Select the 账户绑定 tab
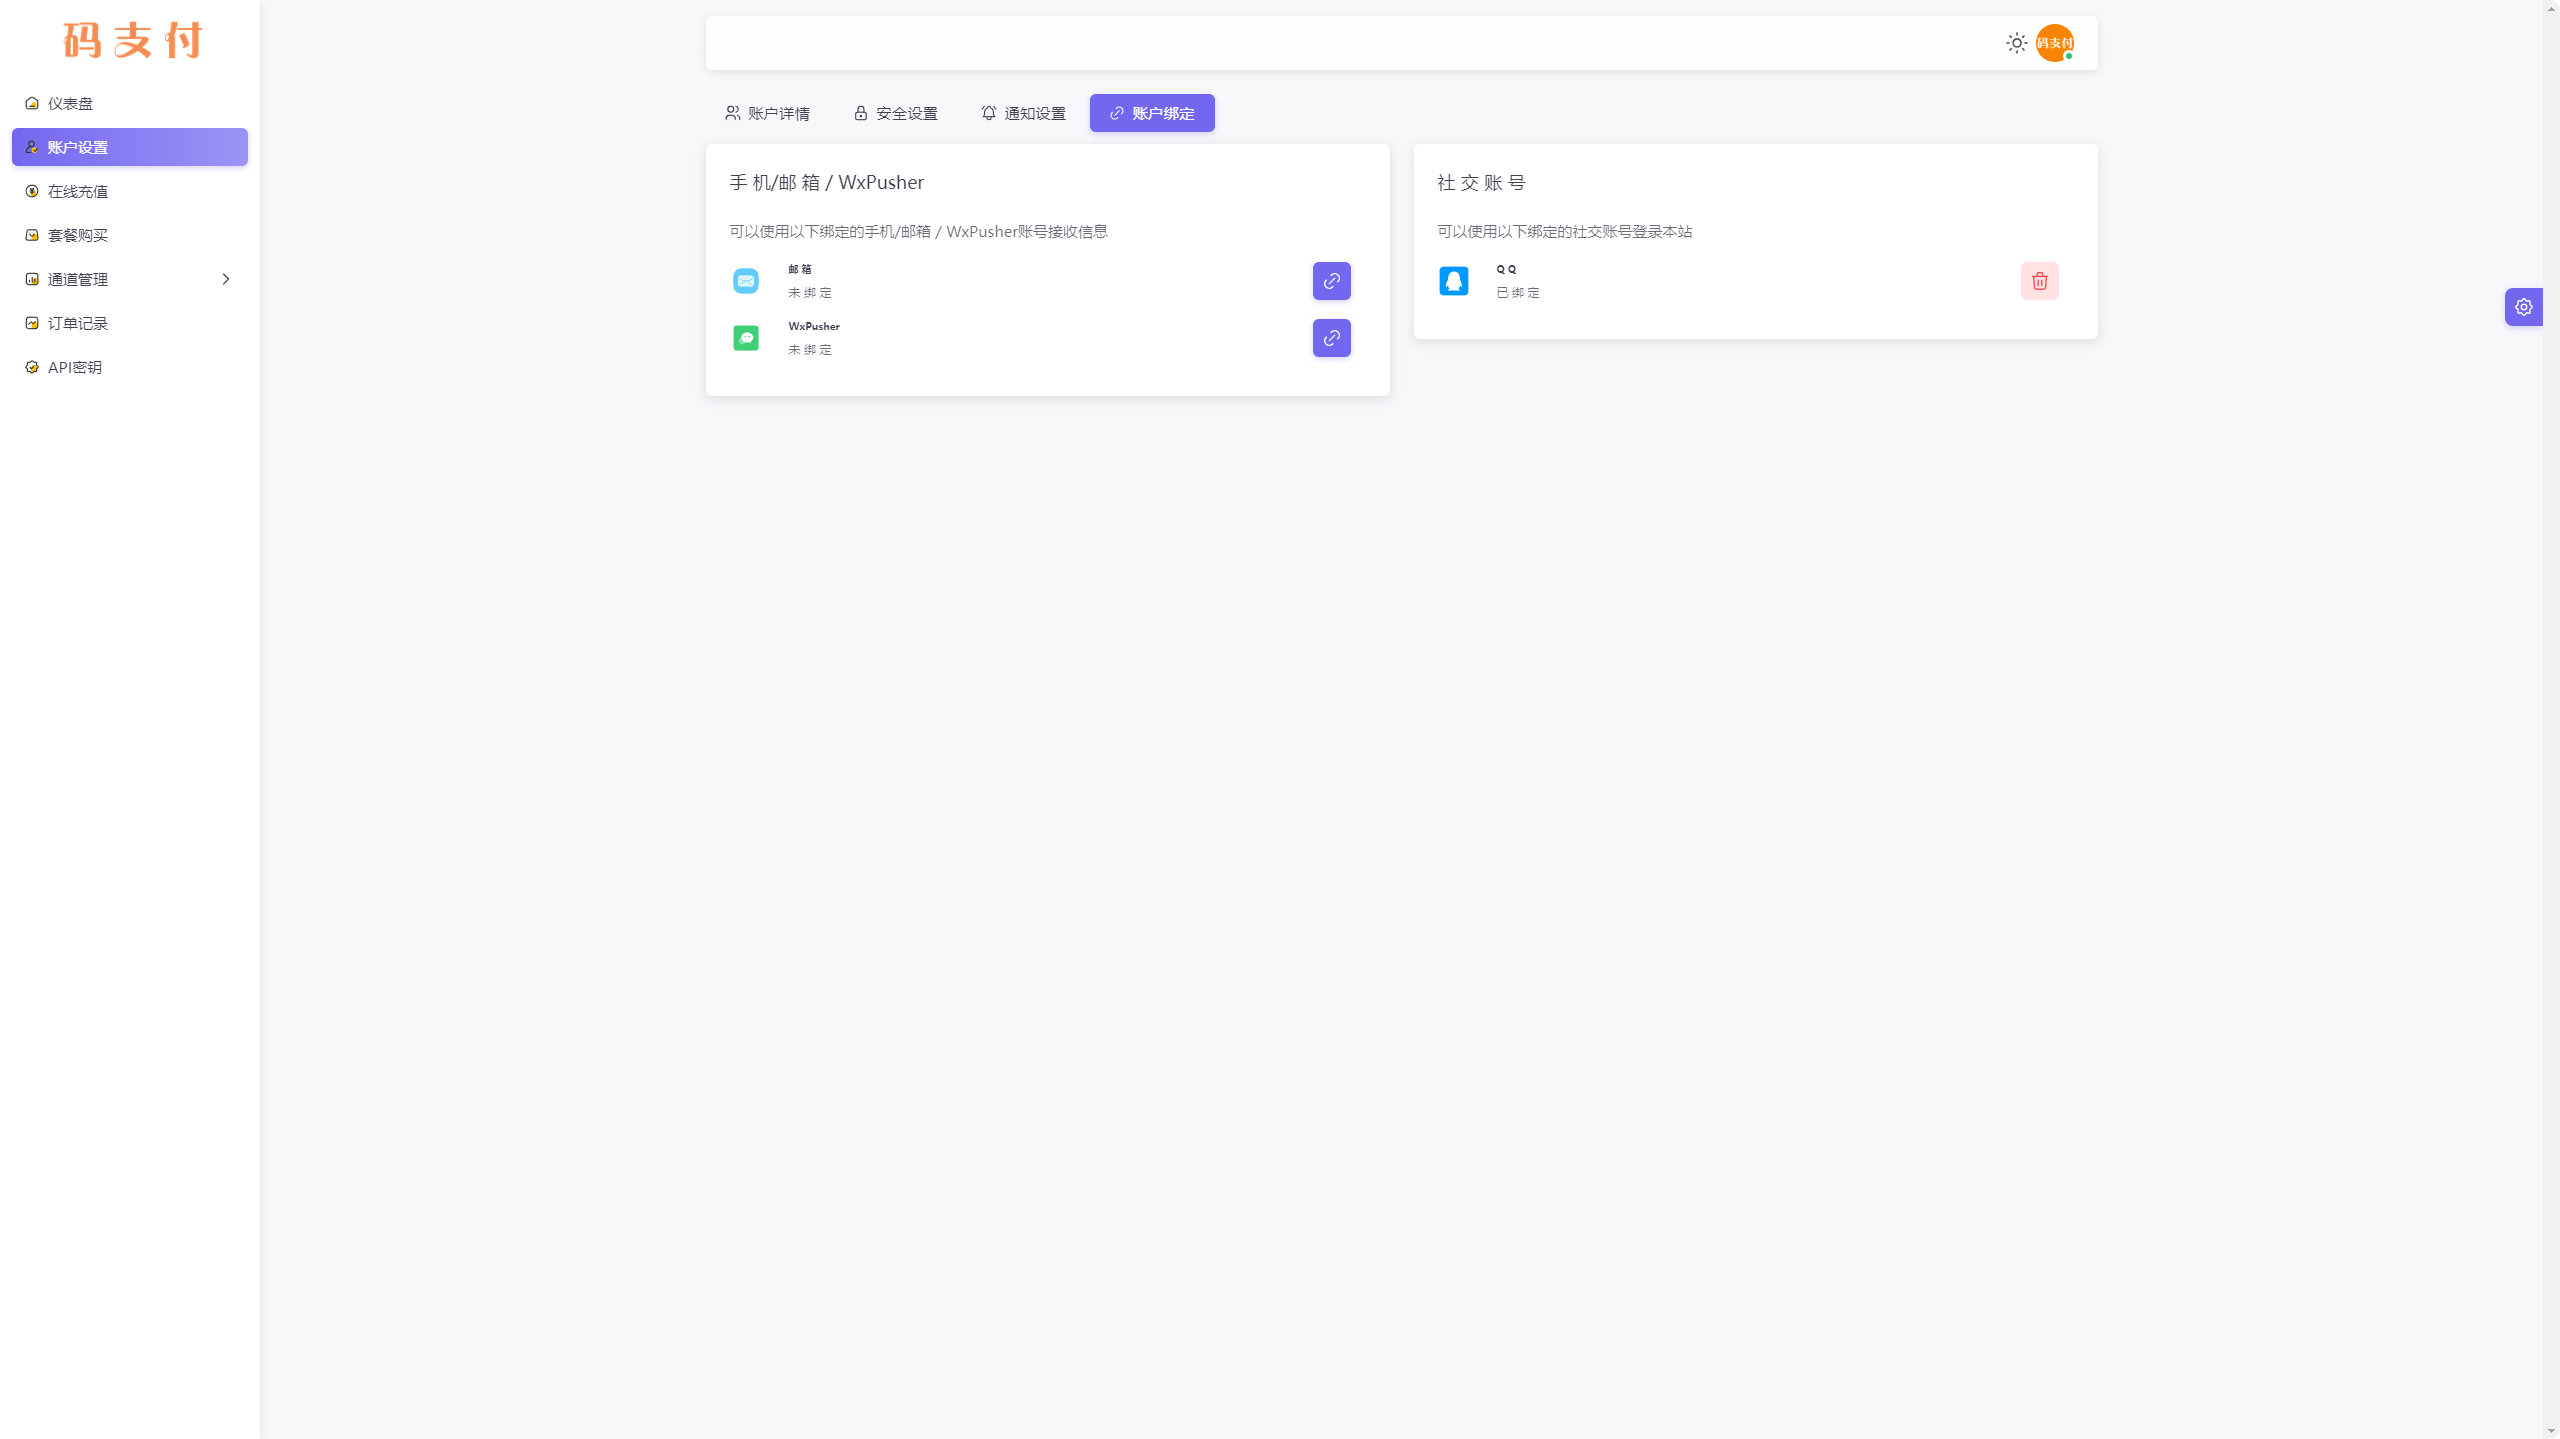Screen dimensions: 2560x1439 tap(1152, 113)
